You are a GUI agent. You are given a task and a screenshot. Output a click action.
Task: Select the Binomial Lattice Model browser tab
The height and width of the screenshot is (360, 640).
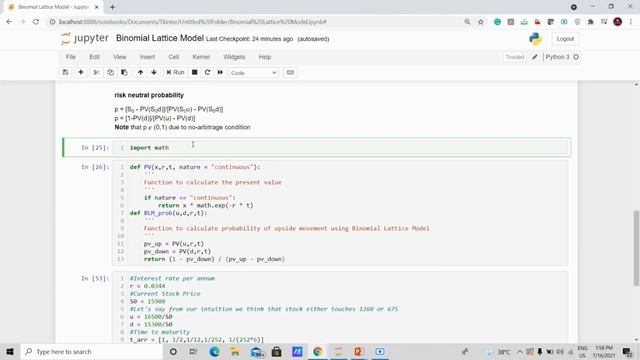53,7
